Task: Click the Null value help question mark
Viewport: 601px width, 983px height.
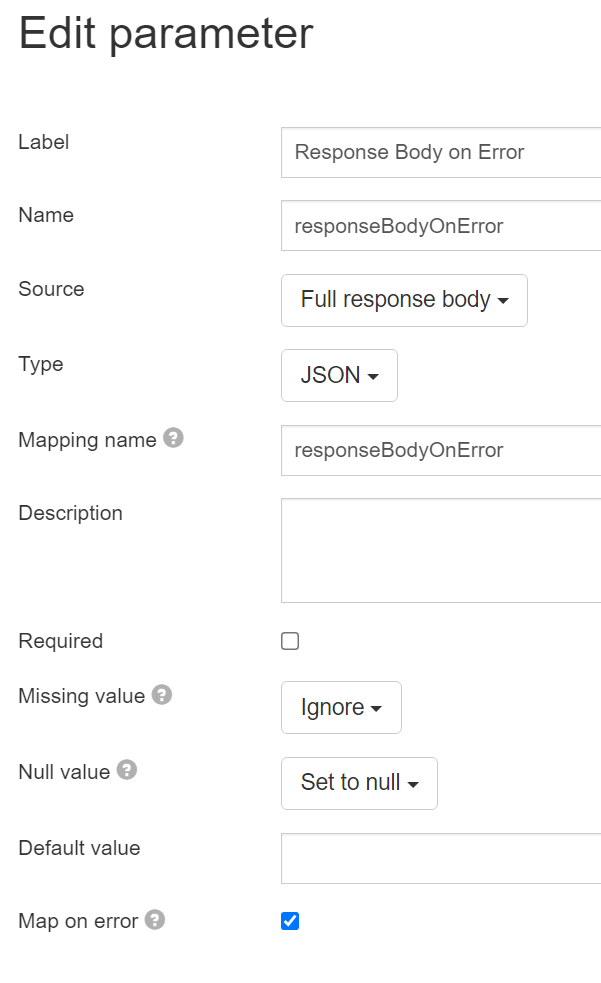Action: pyautogui.click(x=127, y=770)
